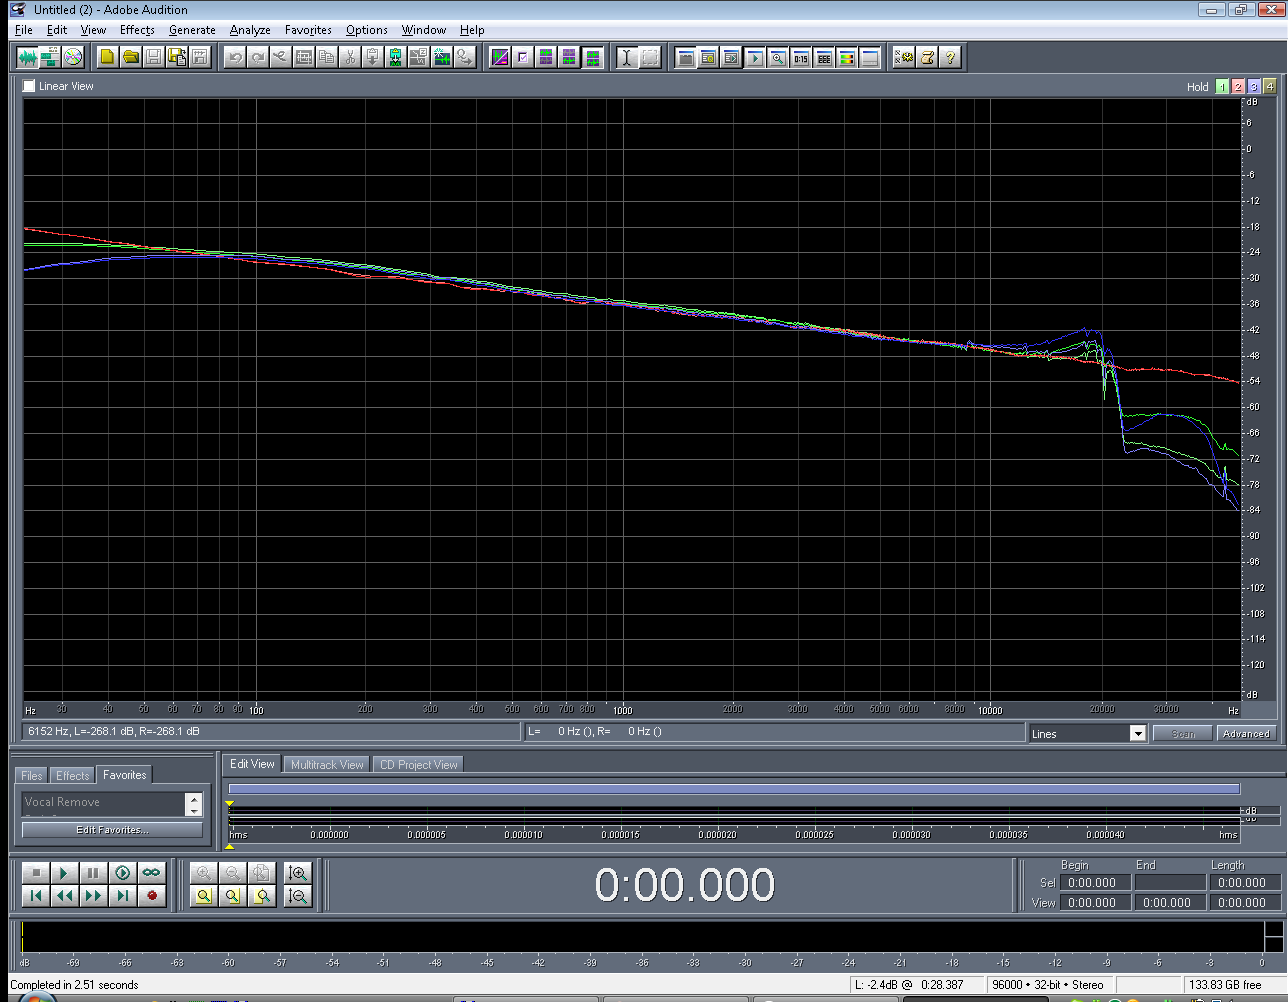This screenshot has height=1002, width=1288.
Task: Select the Time Selection I-beam tool
Action: (626, 57)
